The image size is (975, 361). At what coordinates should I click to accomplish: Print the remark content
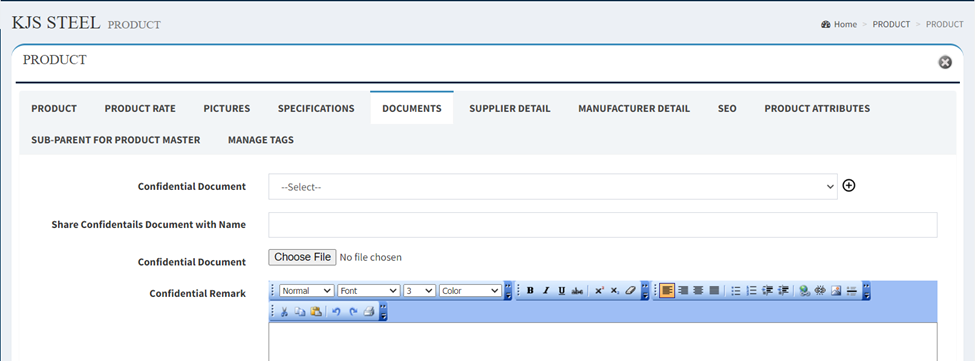click(x=369, y=311)
